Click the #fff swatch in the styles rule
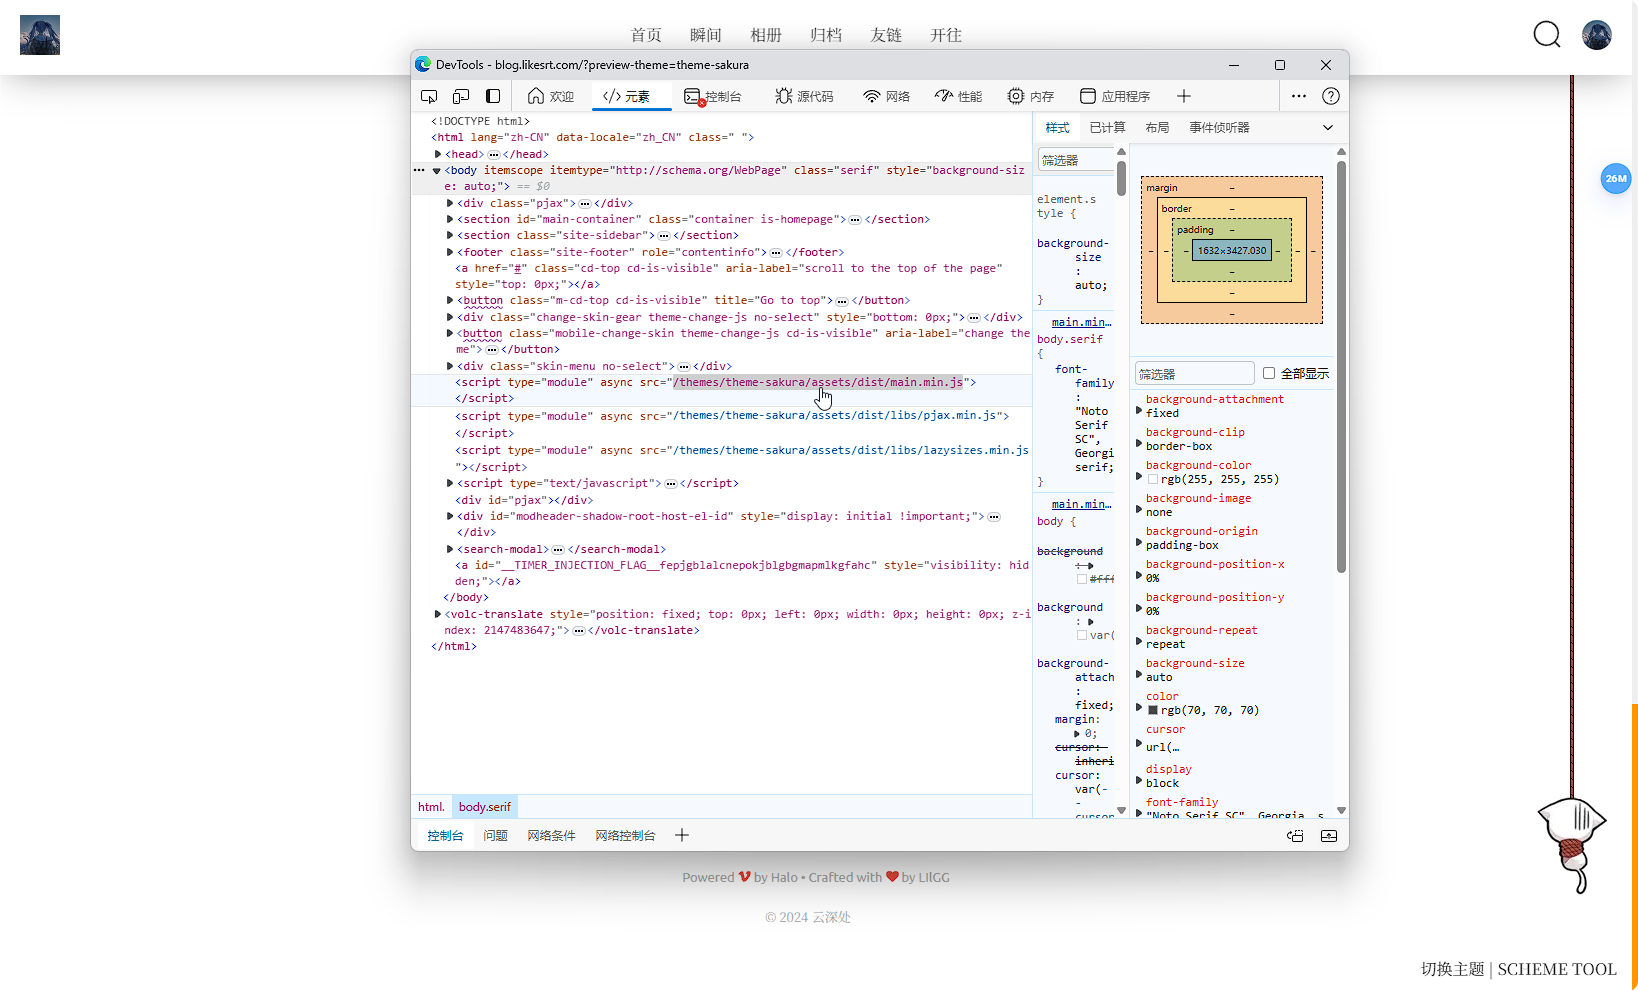The width and height of the screenshot is (1638, 991). 1082,579
